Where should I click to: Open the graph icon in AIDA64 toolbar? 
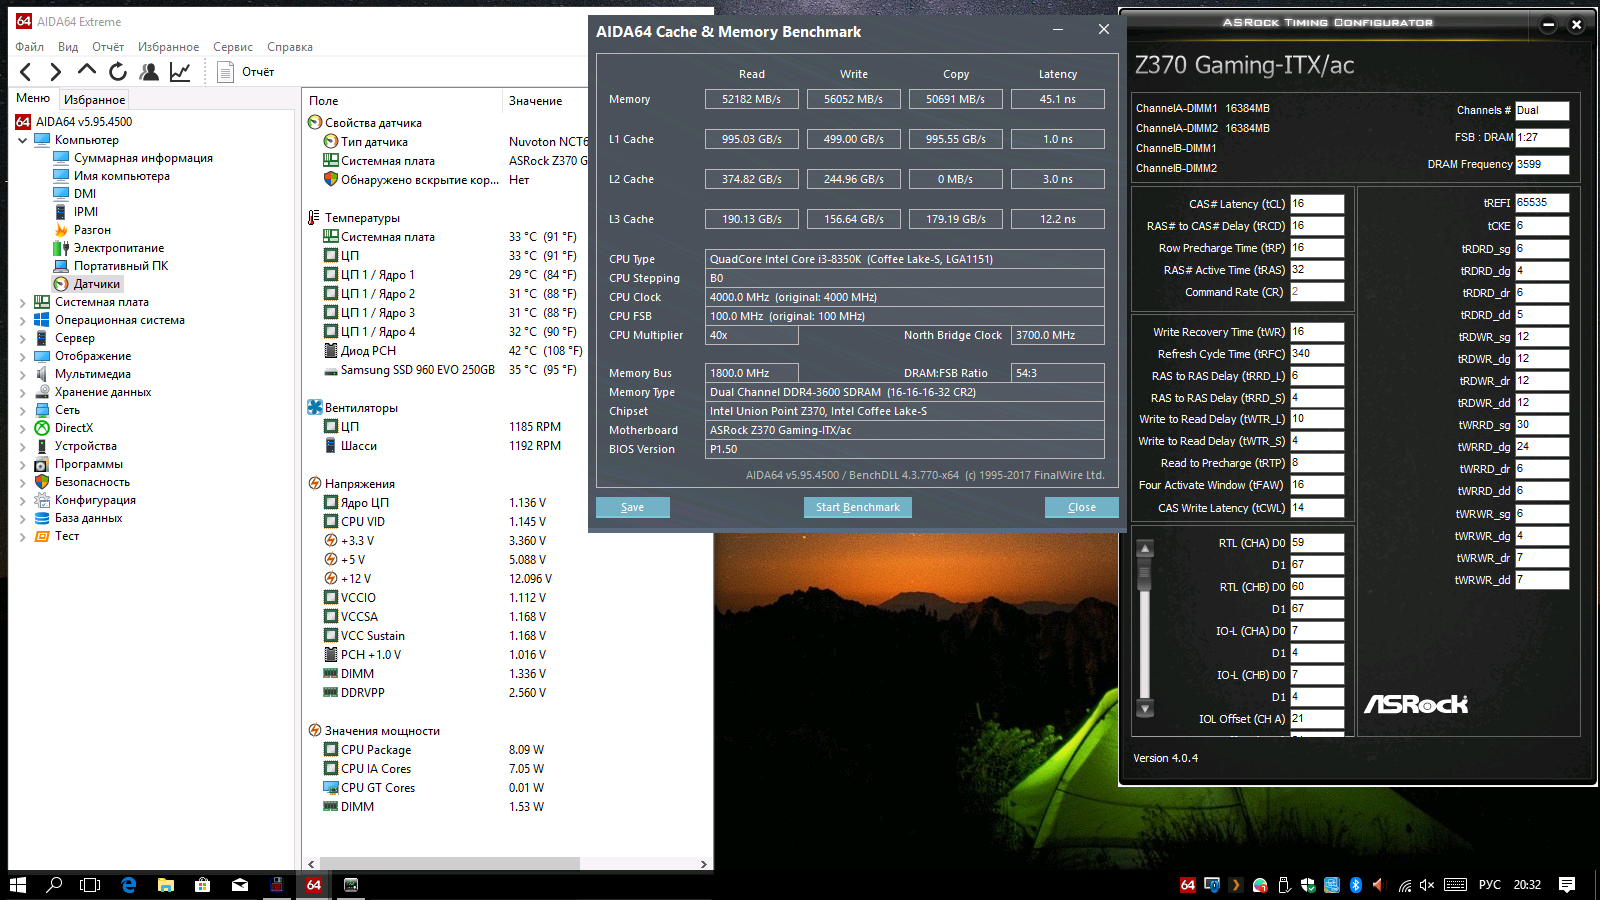(180, 72)
